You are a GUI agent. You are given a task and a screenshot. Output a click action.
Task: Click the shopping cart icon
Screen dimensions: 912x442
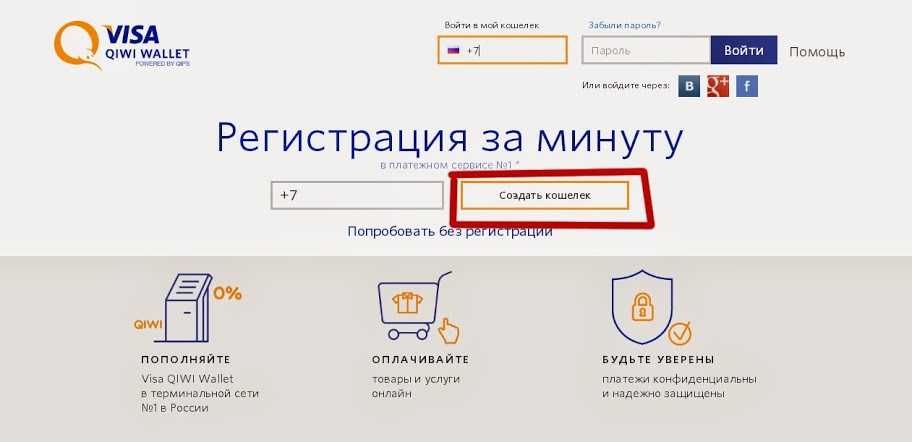[x=418, y=306]
